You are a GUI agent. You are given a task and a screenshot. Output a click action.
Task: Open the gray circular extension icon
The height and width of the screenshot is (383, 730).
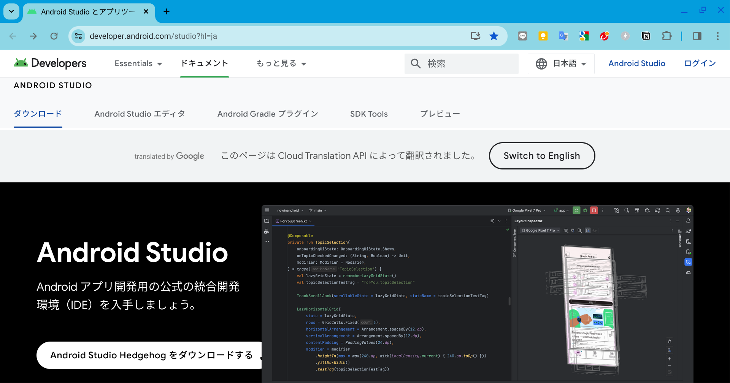[x=625, y=36]
